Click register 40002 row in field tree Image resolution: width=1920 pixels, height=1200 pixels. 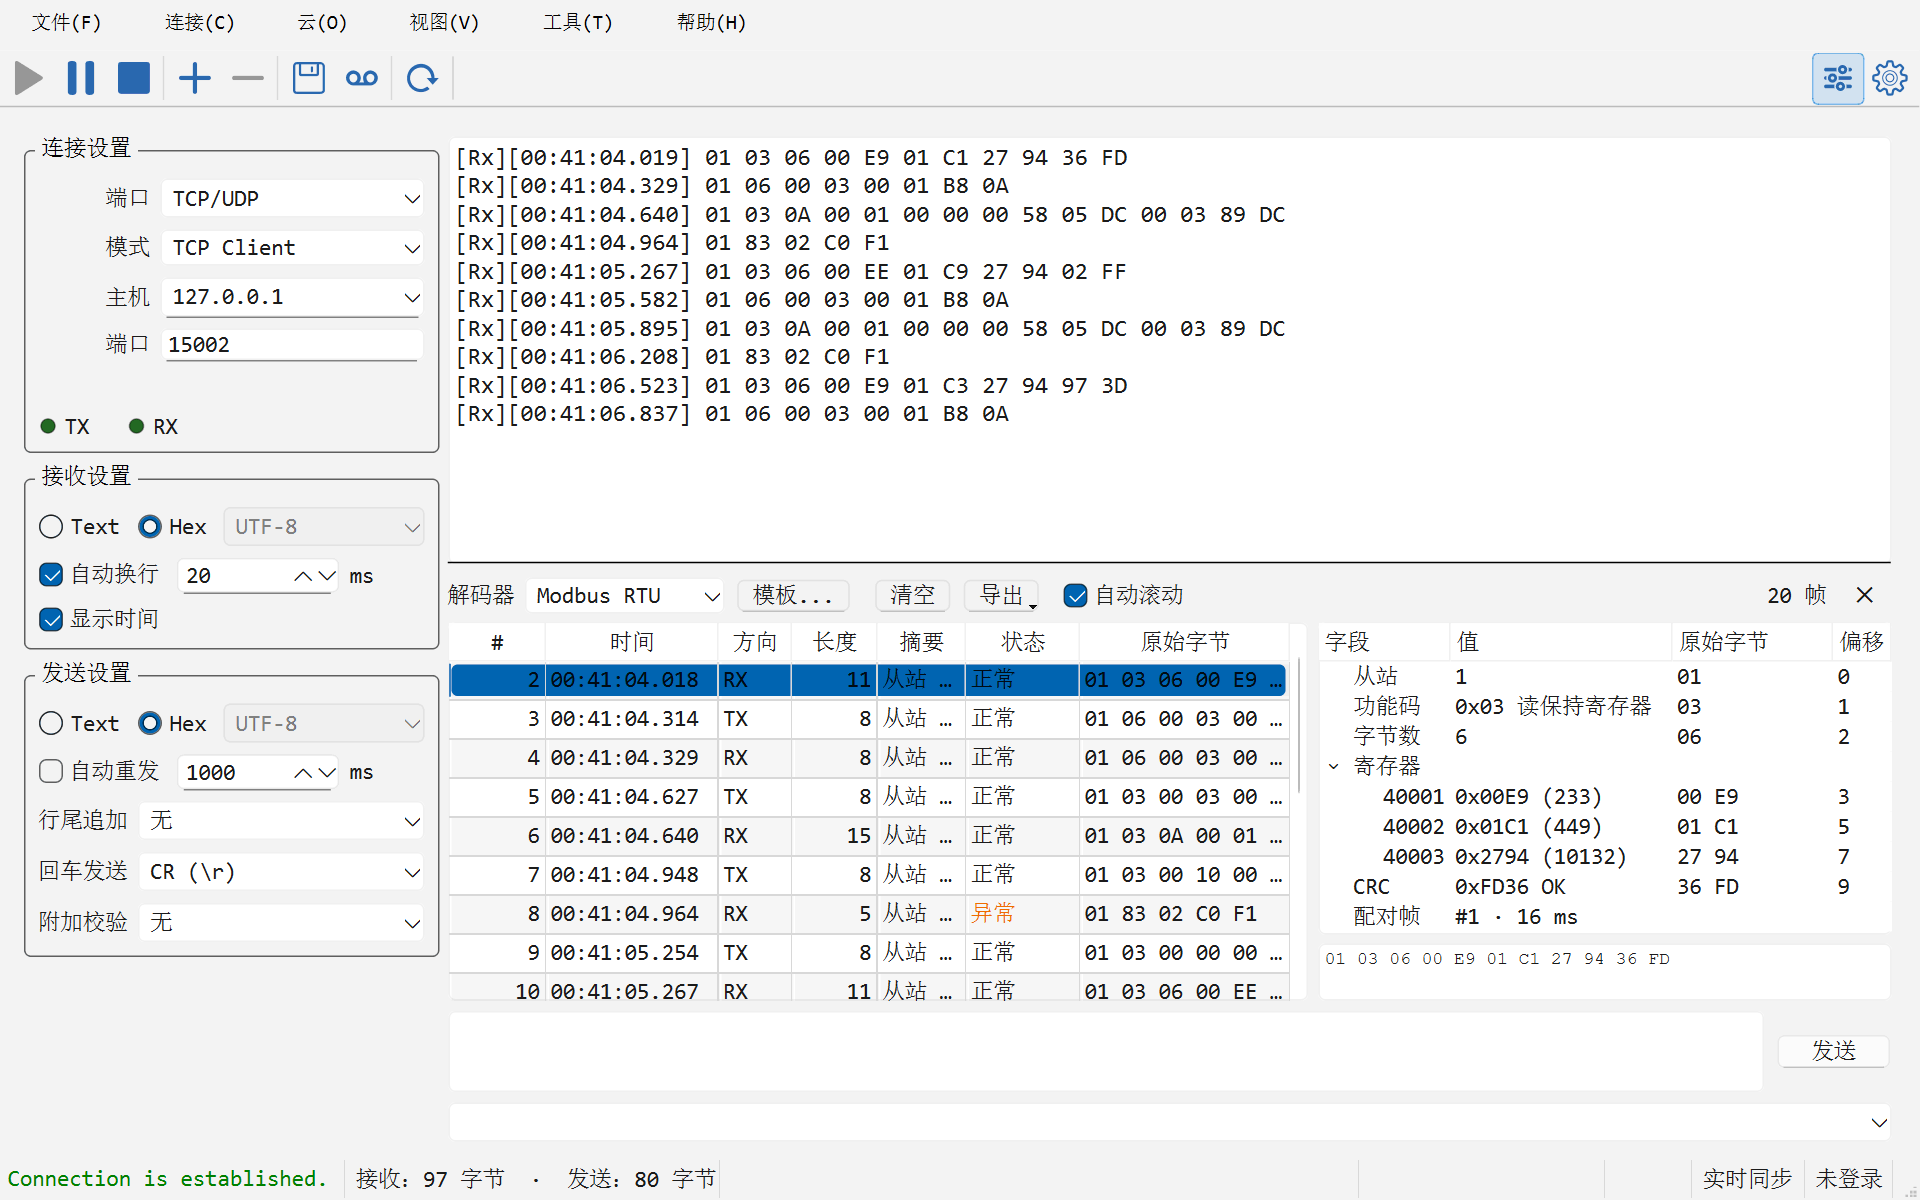point(1604,827)
